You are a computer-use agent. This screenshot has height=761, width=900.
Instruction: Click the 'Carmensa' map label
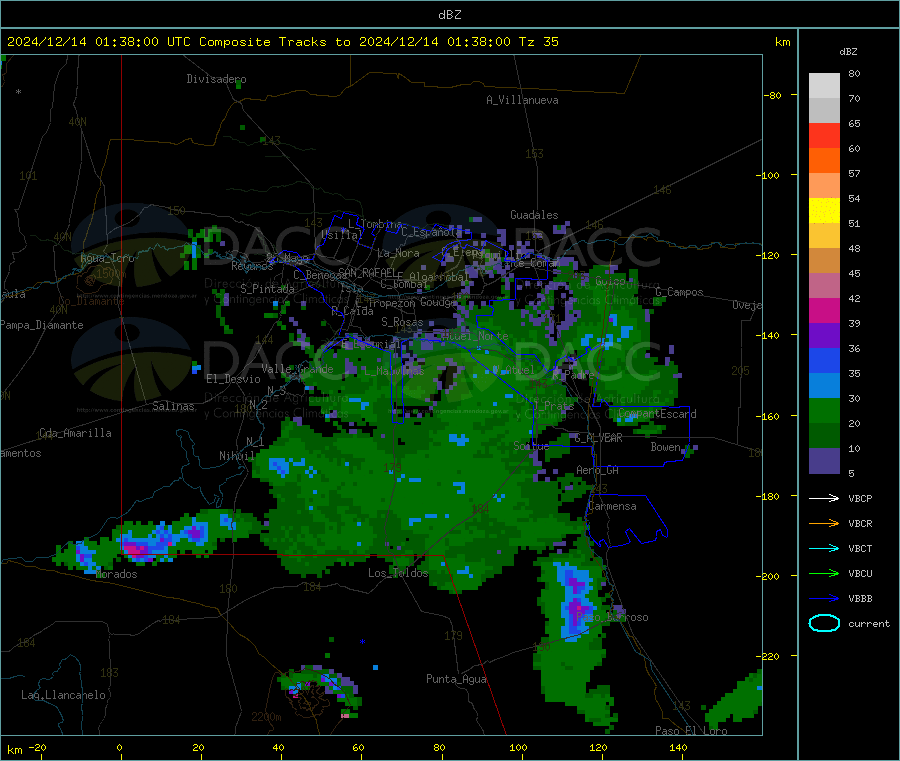612,506
